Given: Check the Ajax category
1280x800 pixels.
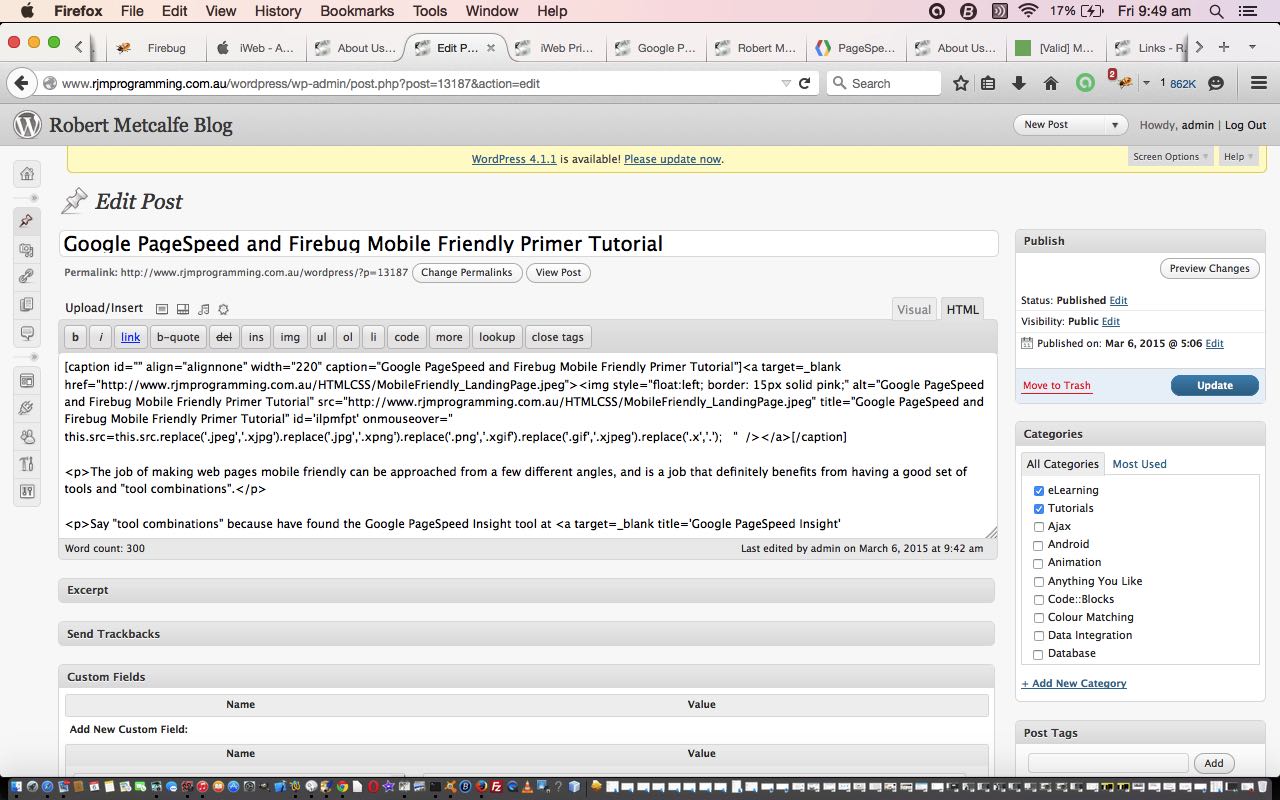Looking at the screenshot, I should [x=1039, y=527].
